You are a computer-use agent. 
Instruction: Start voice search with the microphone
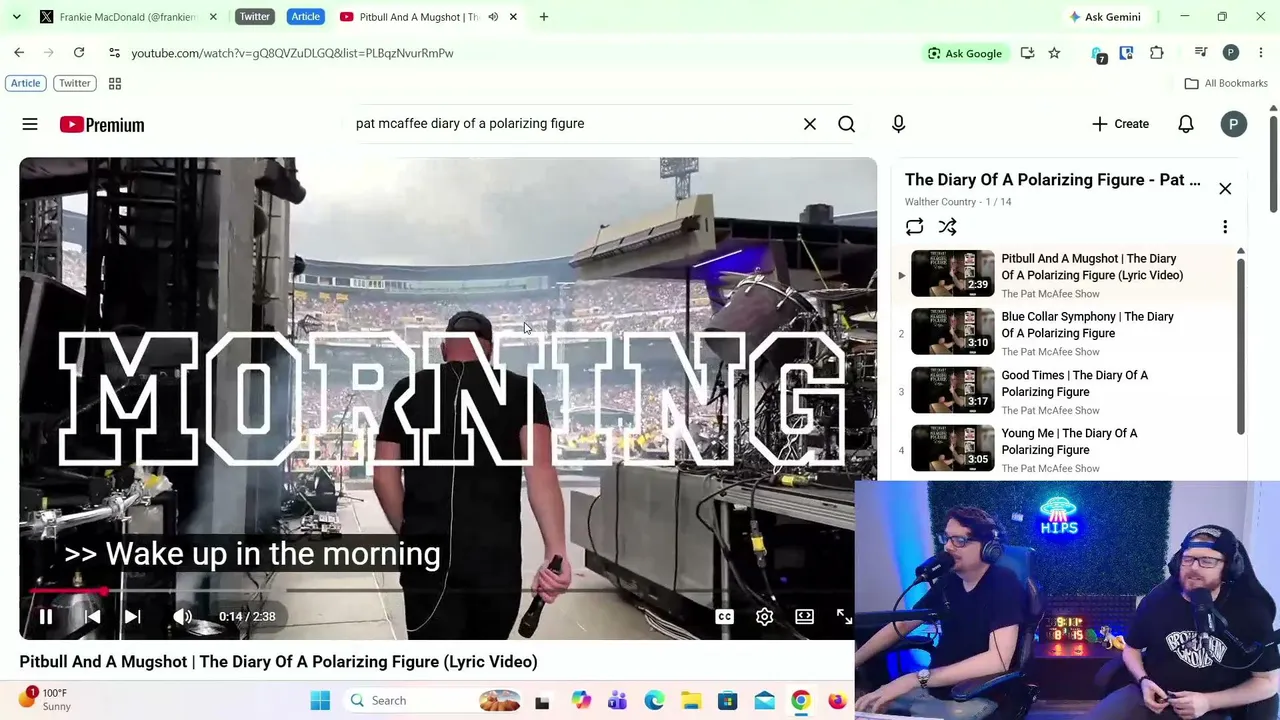click(898, 124)
